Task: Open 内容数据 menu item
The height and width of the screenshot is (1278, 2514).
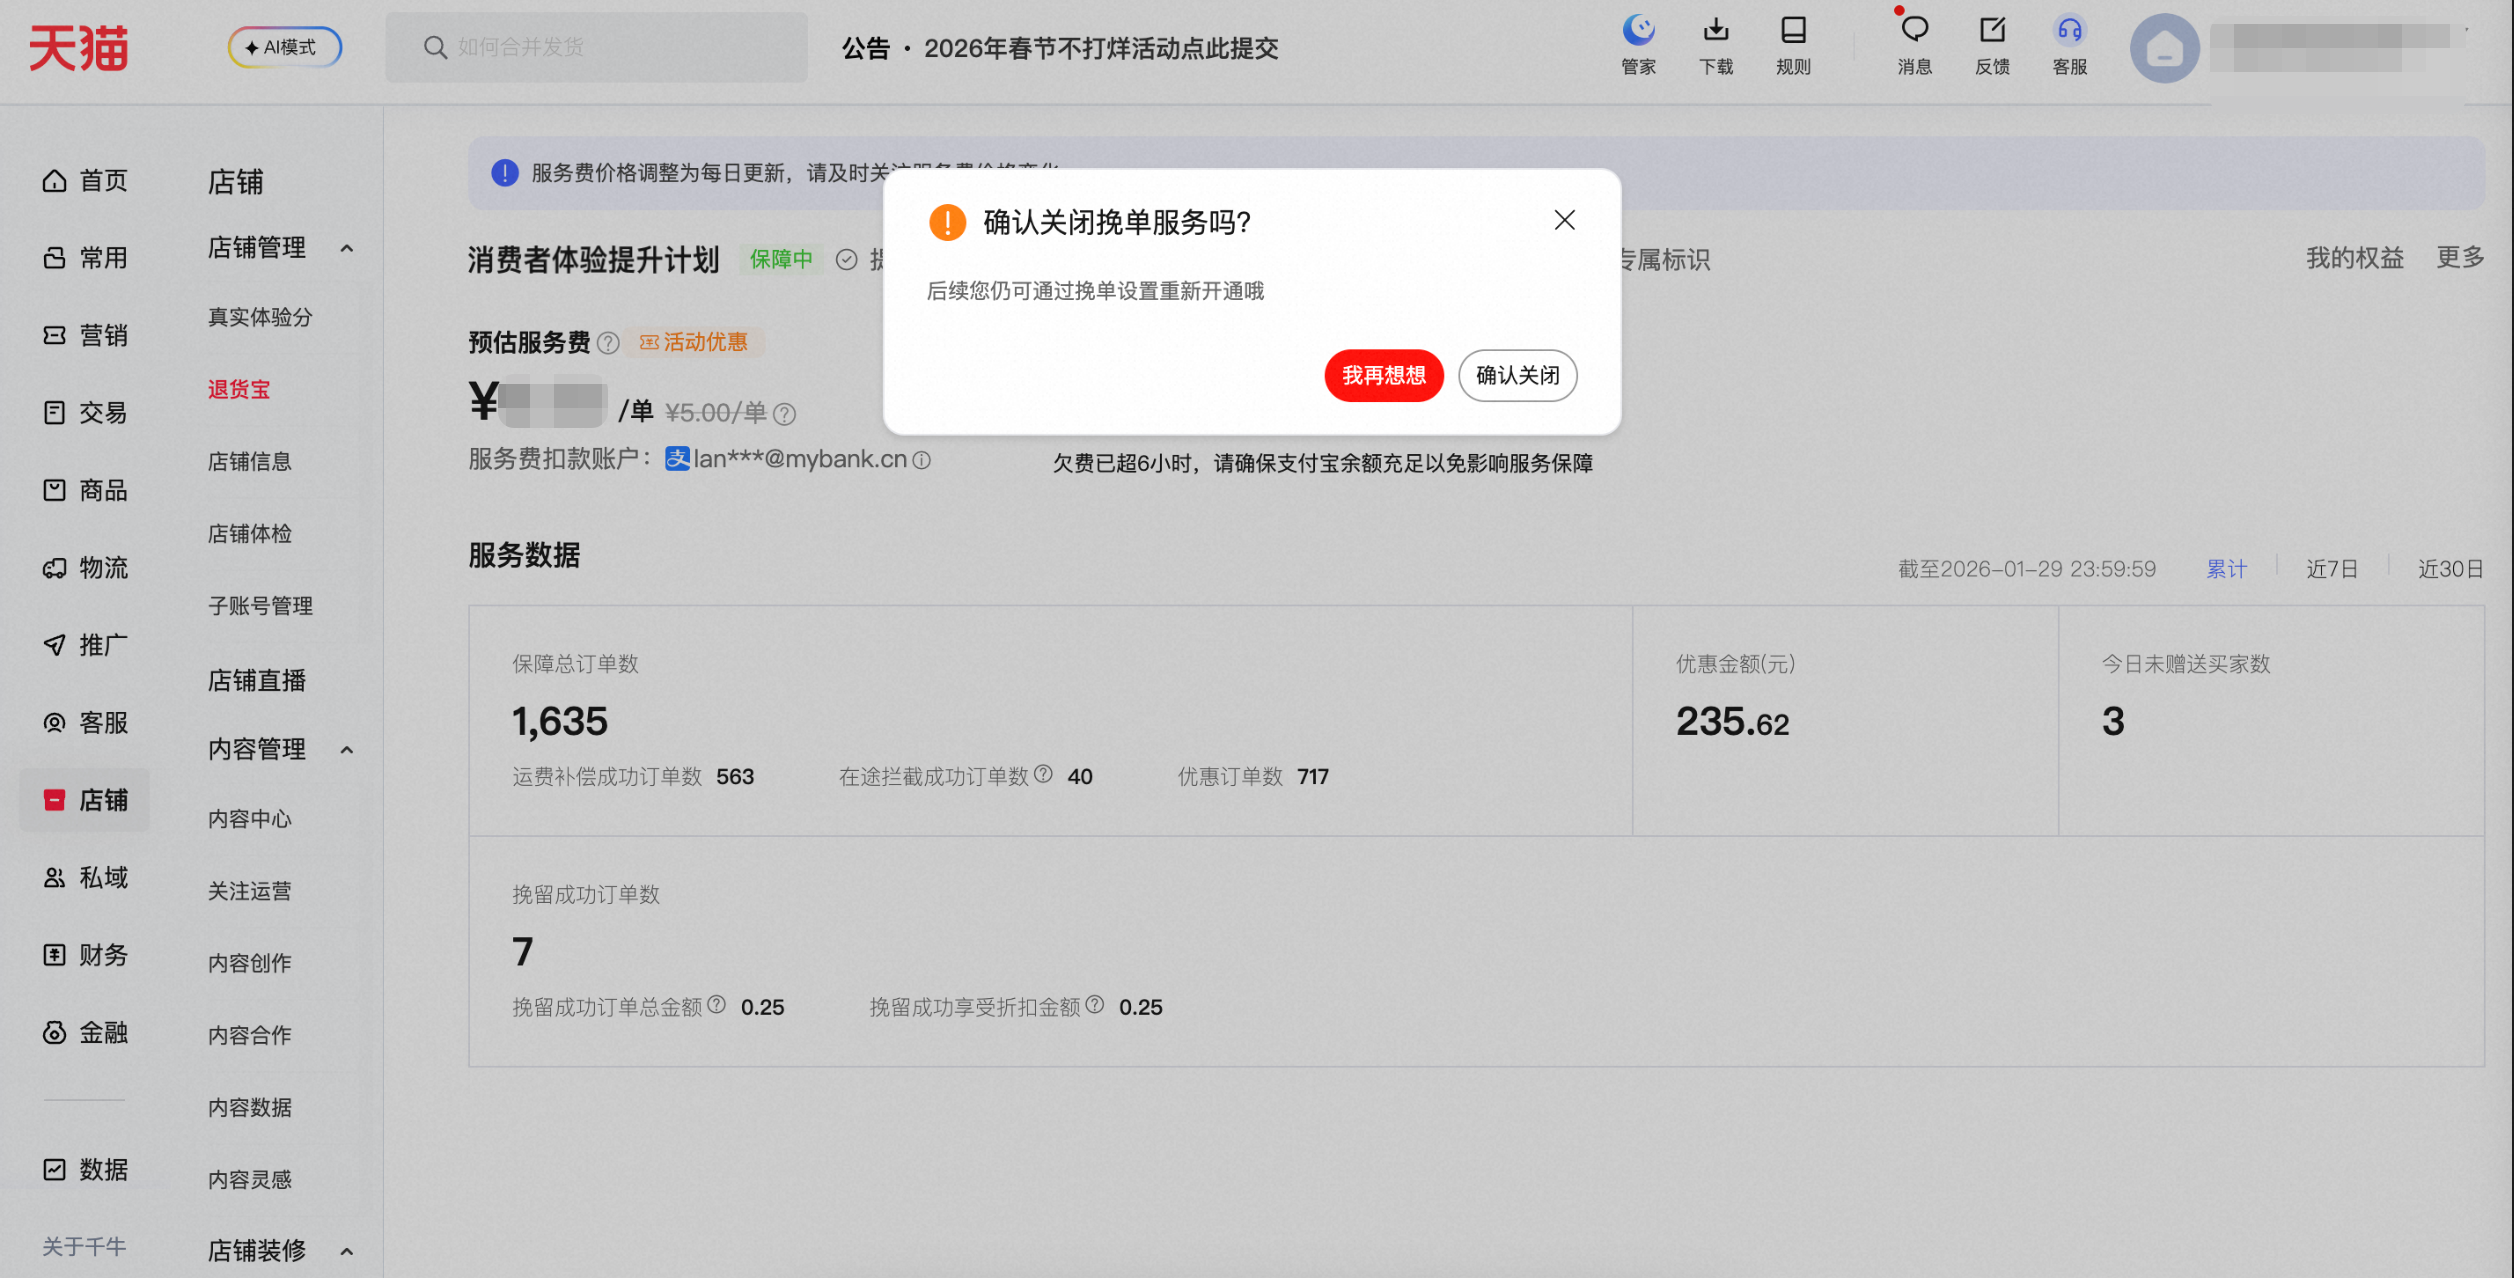Action: pyautogui.click(x=250, y=1107)
